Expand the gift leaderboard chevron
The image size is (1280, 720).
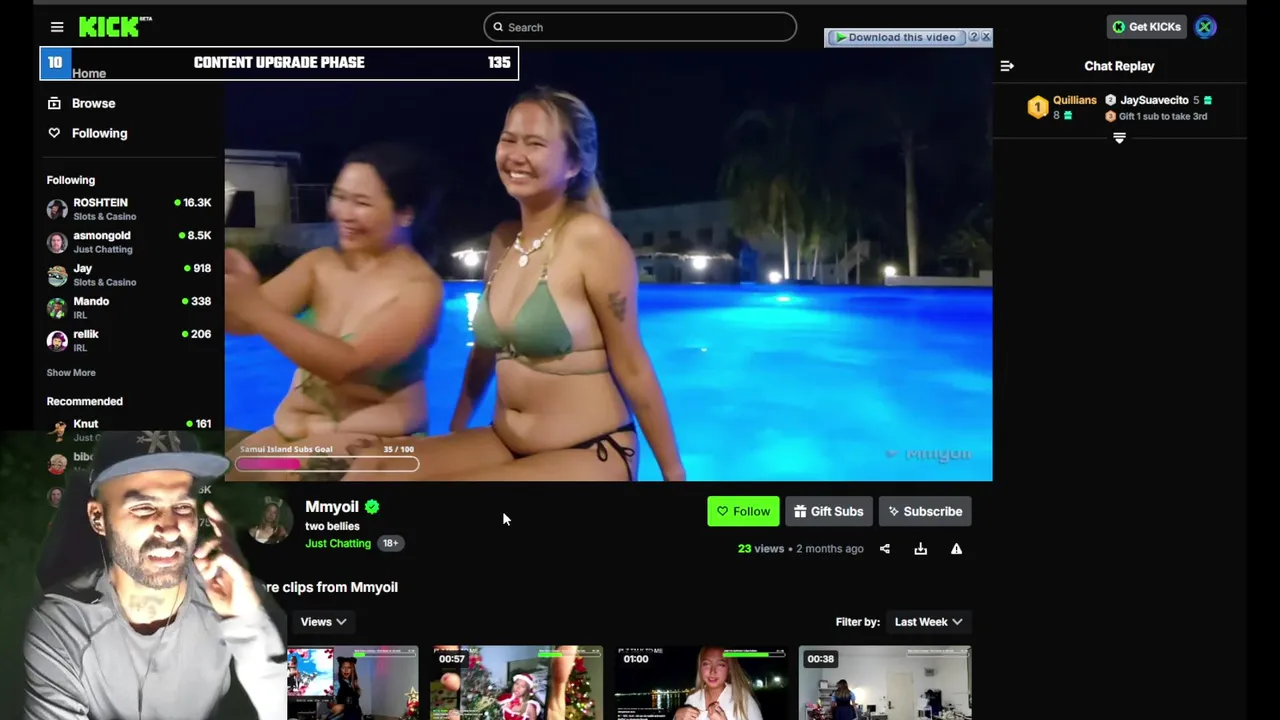[1119, 138]
